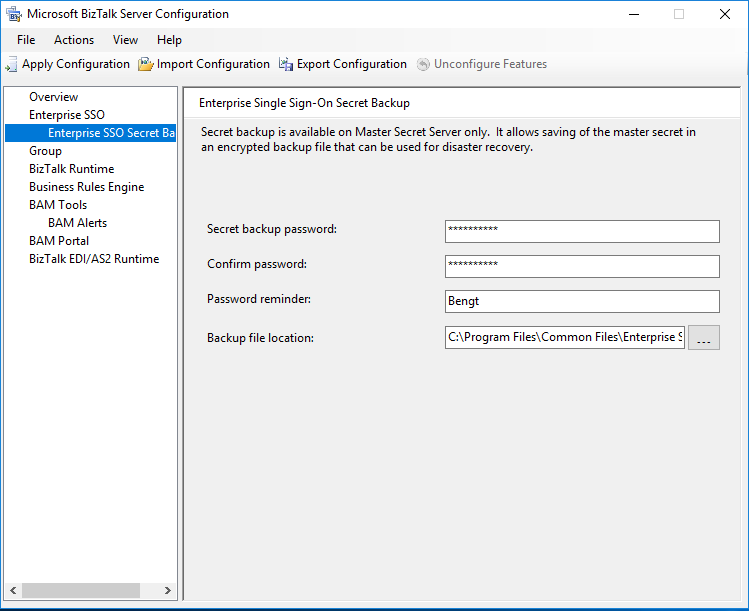Screen dimensions: 749x611
Task: Select BAM Alerts tree node
Action: [77, 223]
